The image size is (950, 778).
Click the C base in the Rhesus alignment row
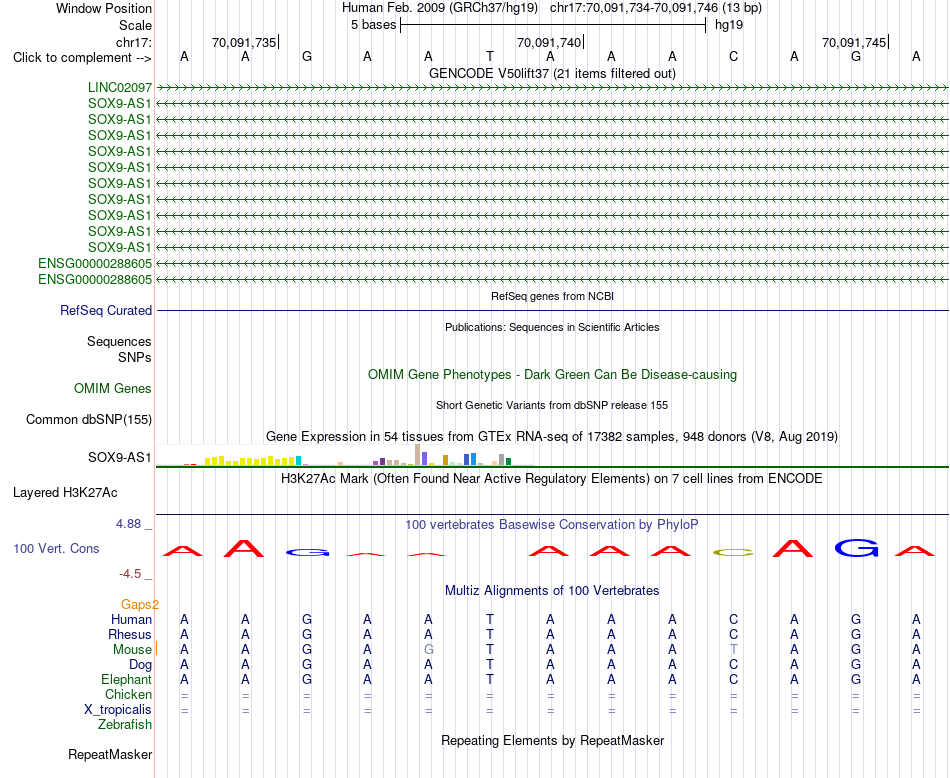coord(734,634)
